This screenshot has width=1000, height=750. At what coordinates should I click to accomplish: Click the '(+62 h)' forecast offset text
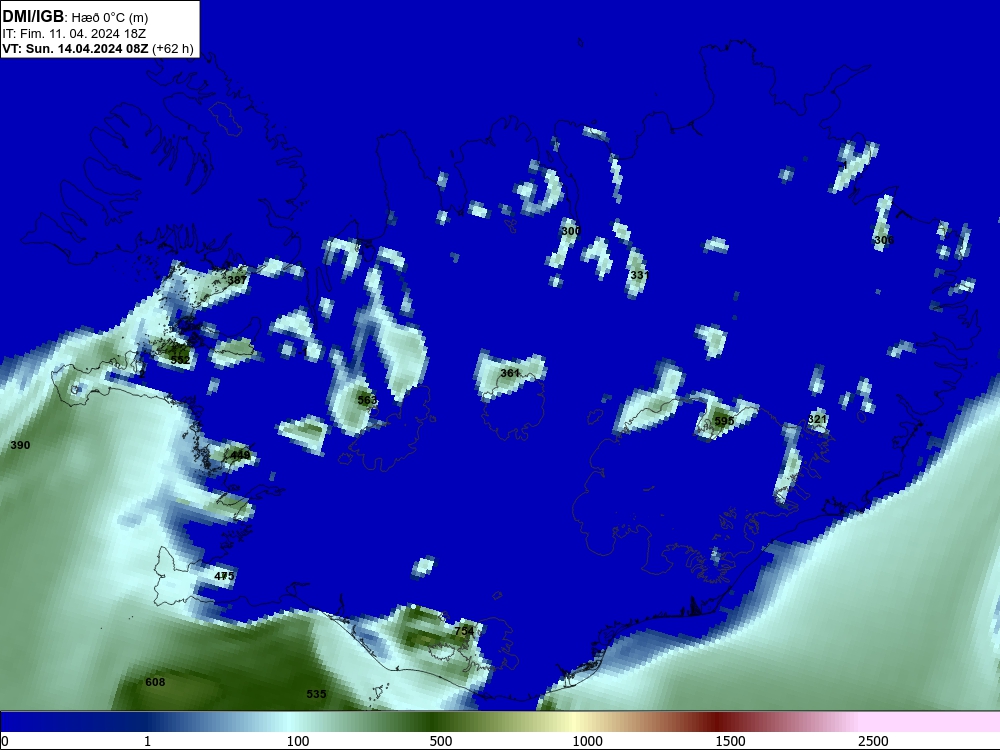click(x=173, y=48)
